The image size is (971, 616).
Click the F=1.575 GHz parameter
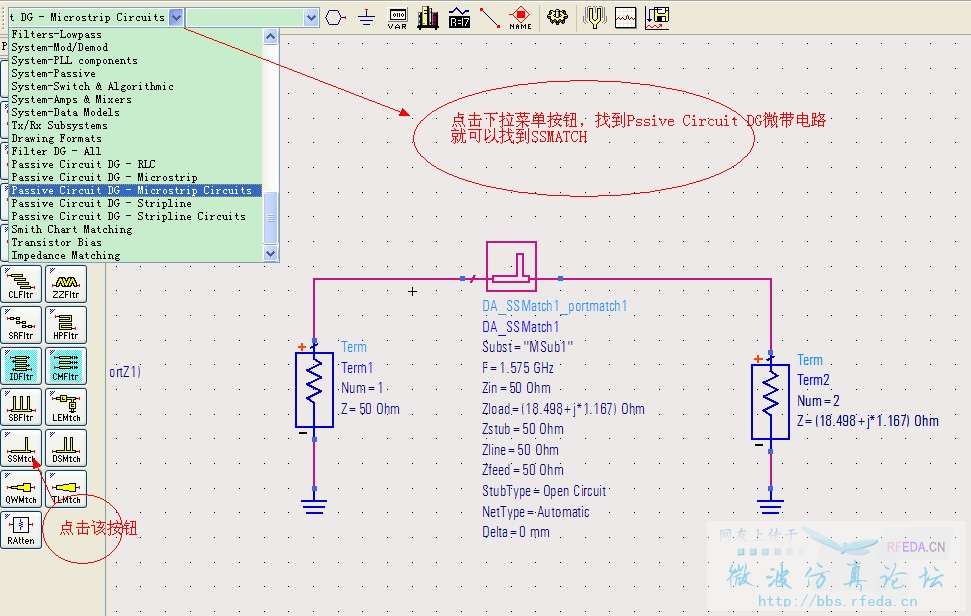[518, 368]
